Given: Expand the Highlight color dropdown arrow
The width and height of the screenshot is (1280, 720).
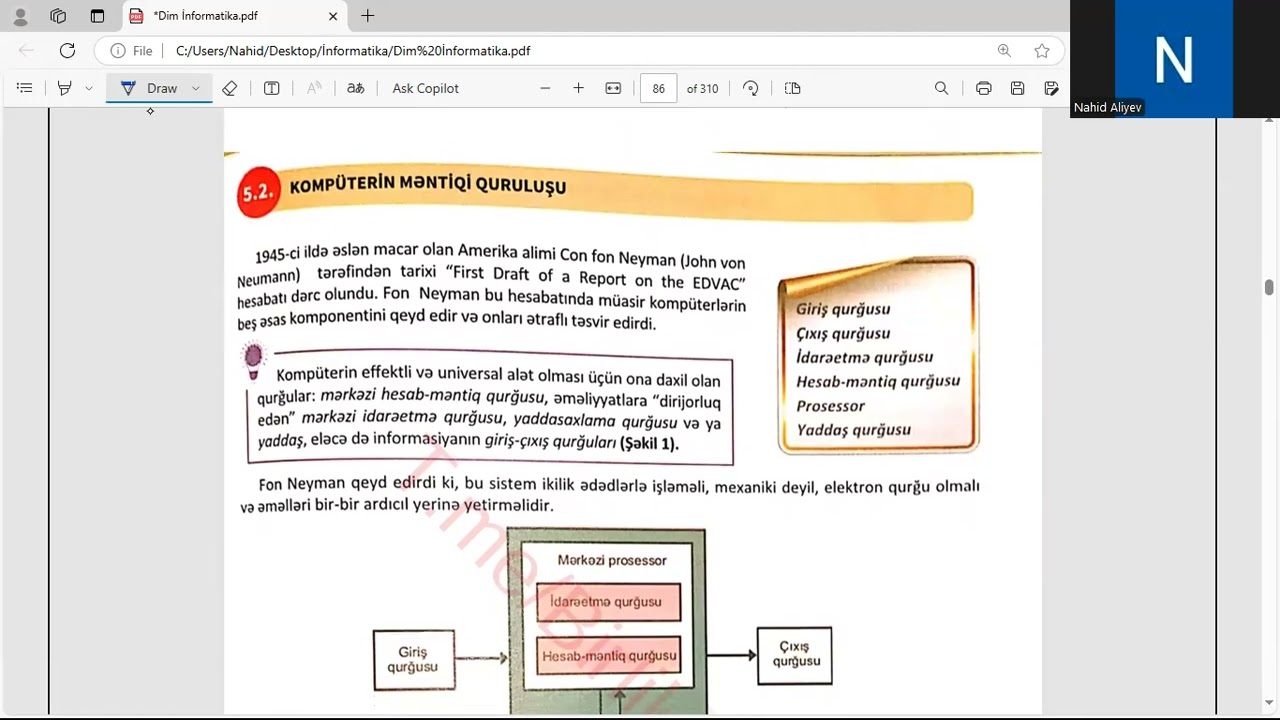Looking at the screenshot, I should [x=89, y=88].
